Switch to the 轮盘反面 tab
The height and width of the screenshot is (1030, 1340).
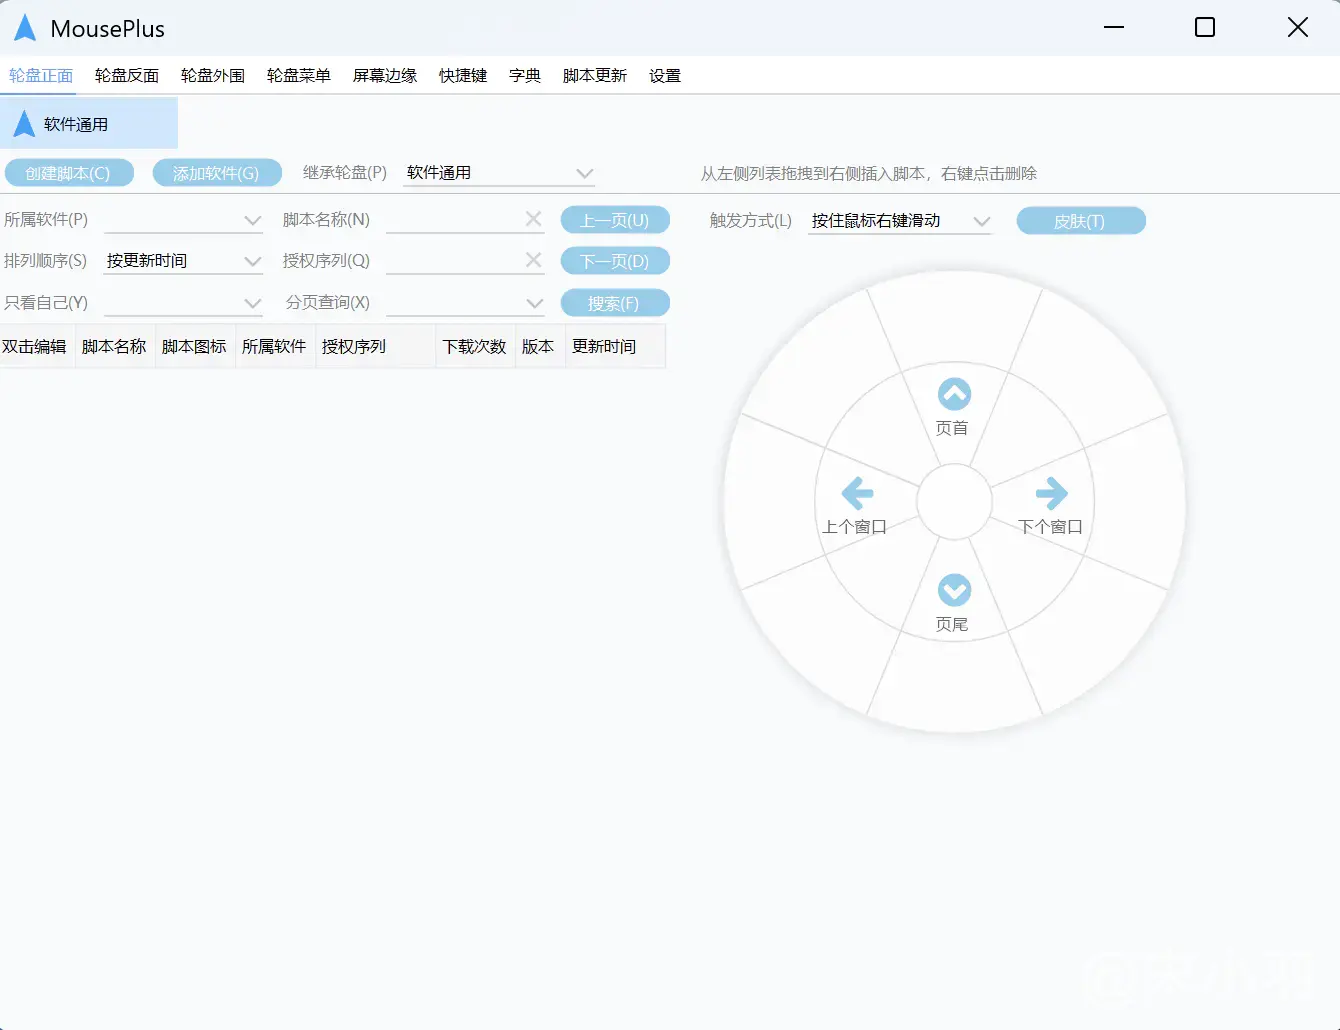coord(127,76)
